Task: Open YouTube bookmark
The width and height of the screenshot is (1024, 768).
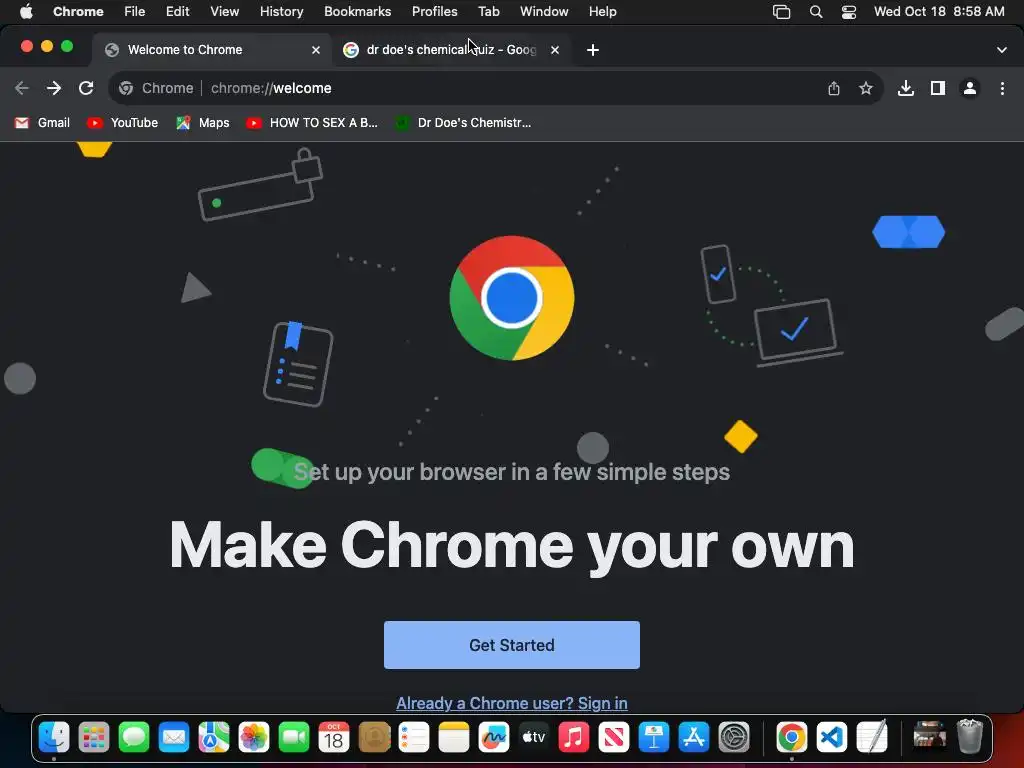Action: click(123, 123)
